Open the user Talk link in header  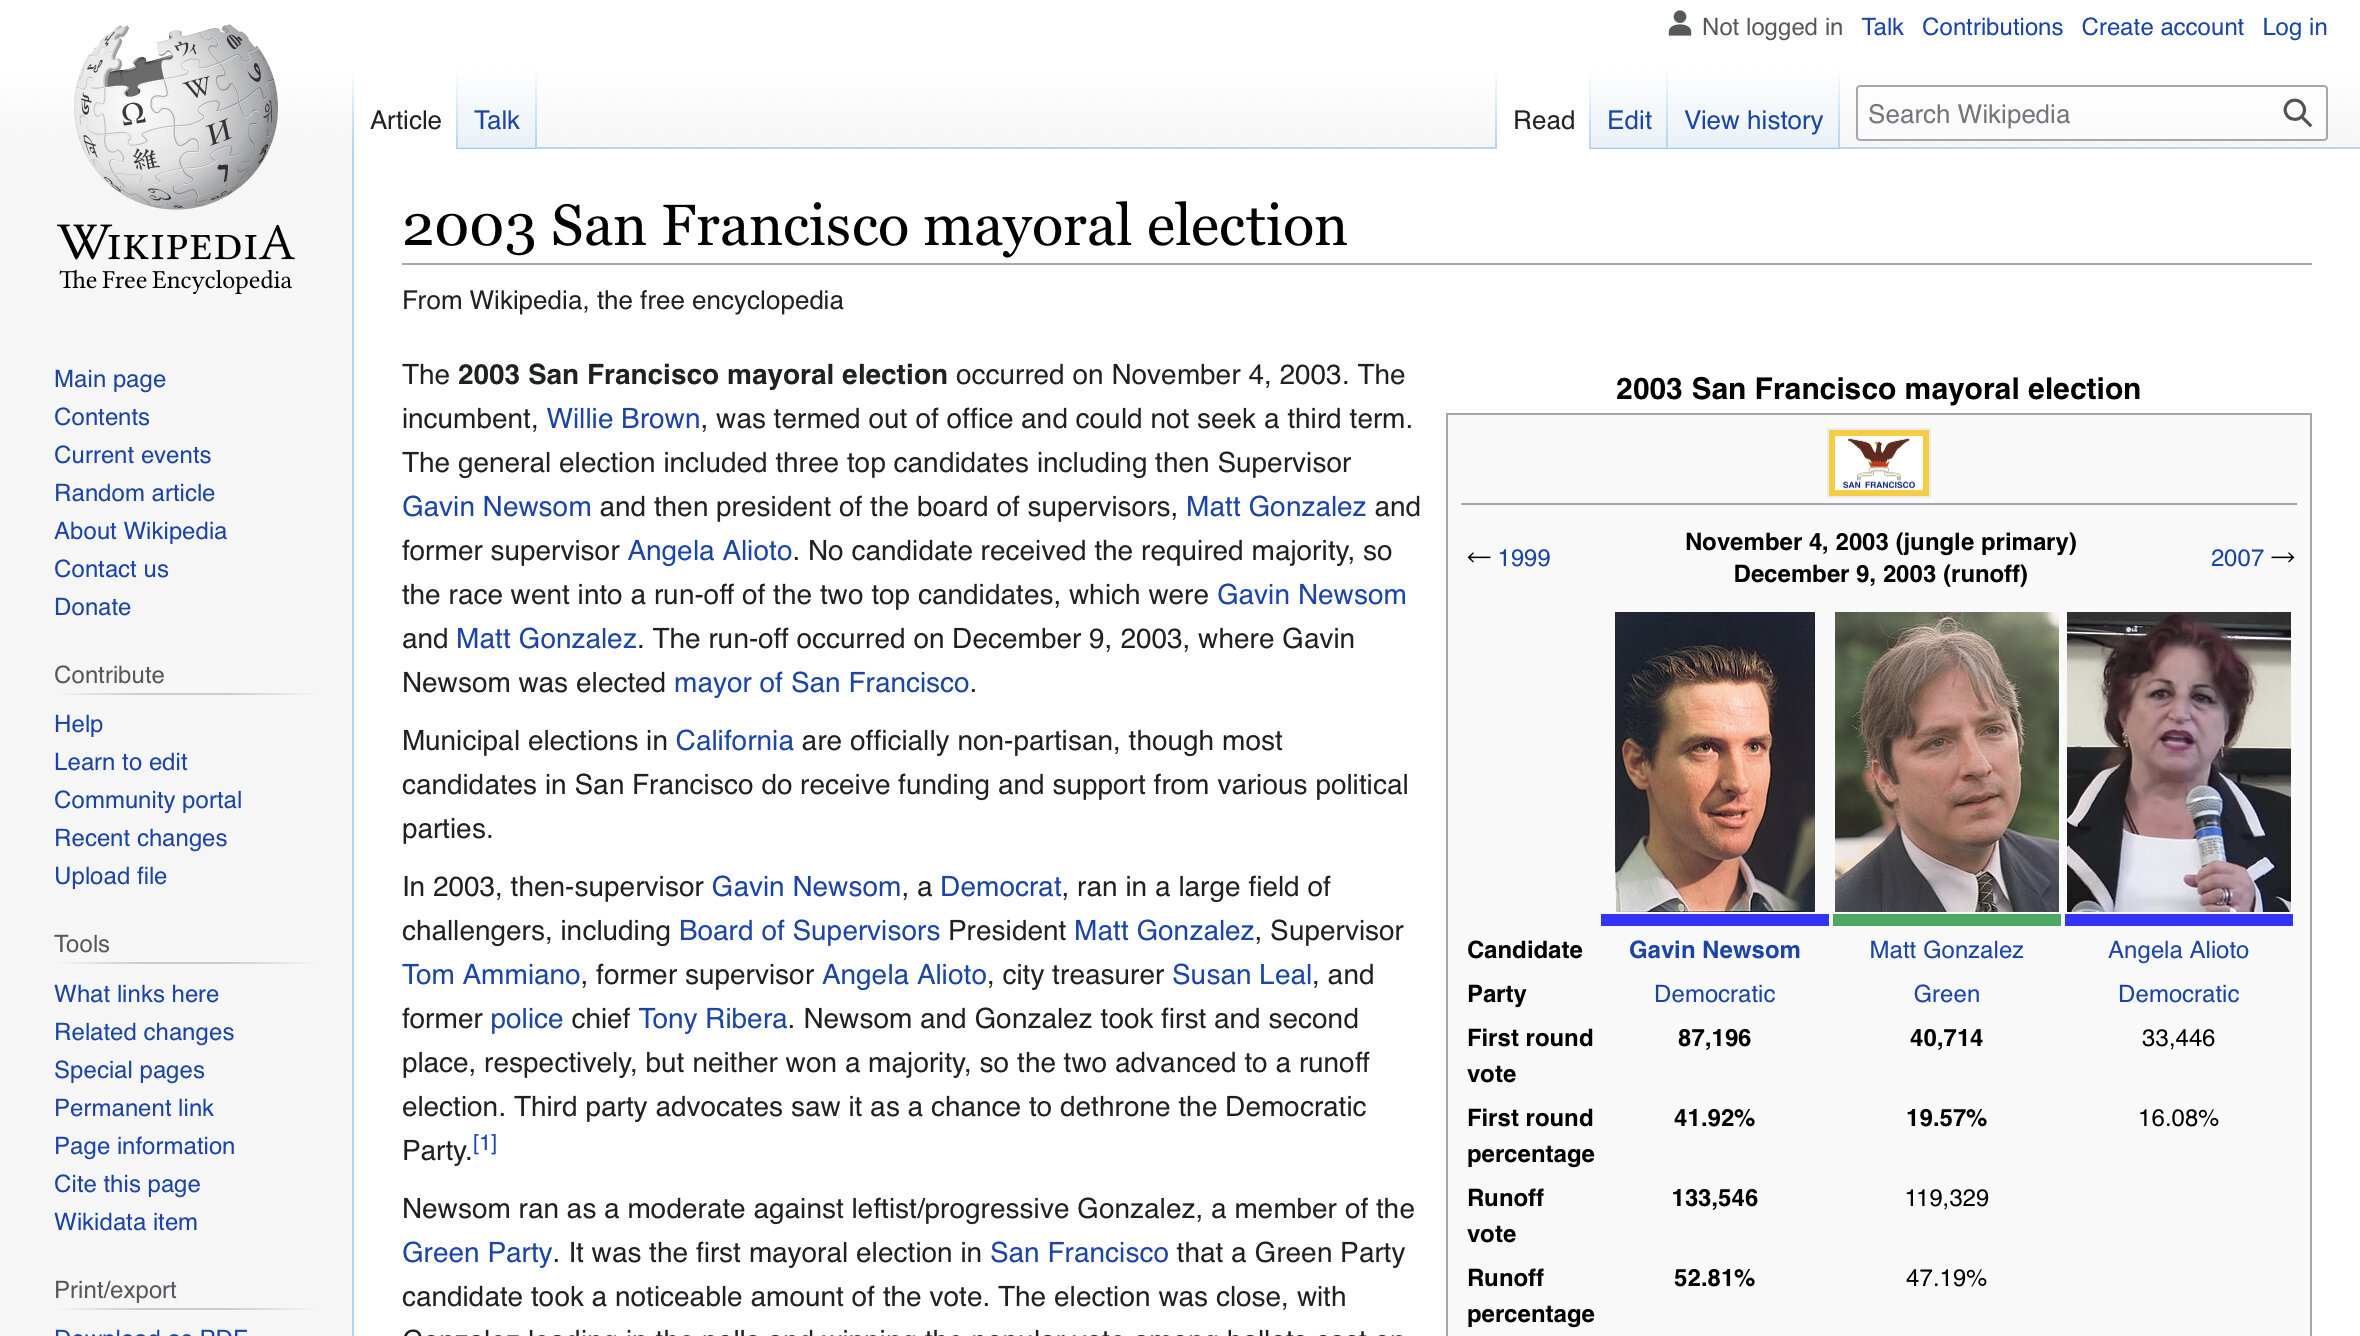point(1881,27)
